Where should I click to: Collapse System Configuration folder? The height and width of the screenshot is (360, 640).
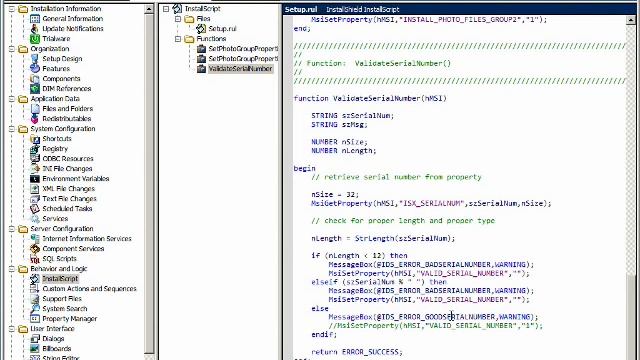click(11, 129)
